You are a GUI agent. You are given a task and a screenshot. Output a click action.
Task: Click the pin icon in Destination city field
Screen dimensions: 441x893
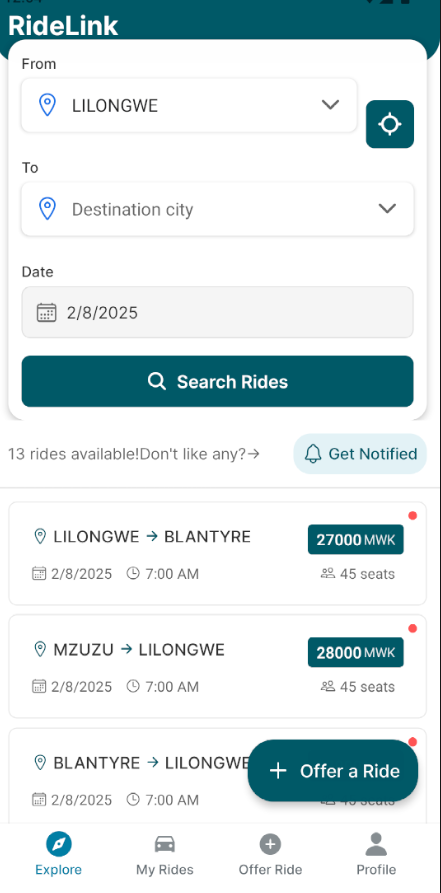(x=47, y=209)
